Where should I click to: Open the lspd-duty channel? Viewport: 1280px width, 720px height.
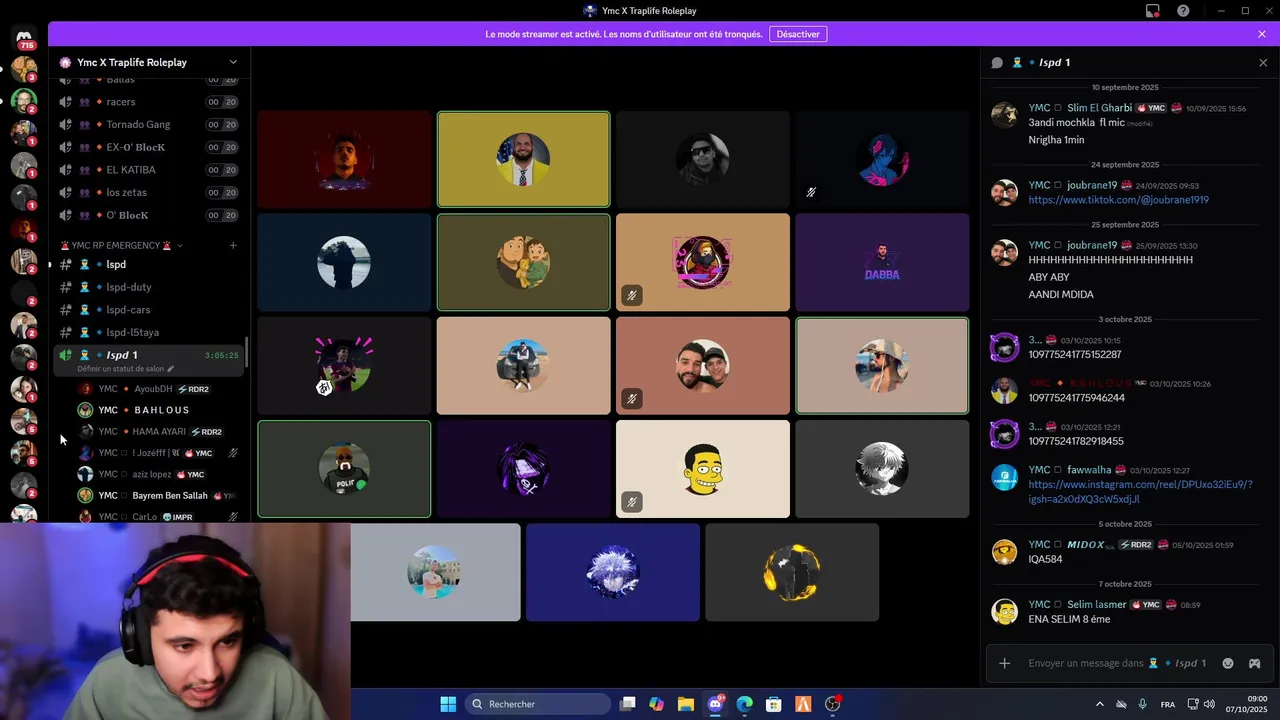tap(148, 287)
